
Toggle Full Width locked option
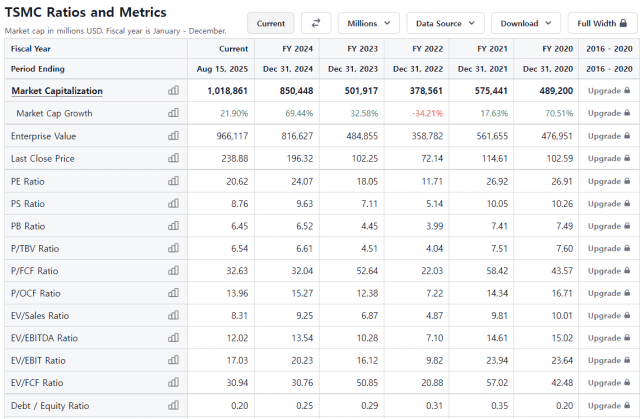tap(602, 23)
